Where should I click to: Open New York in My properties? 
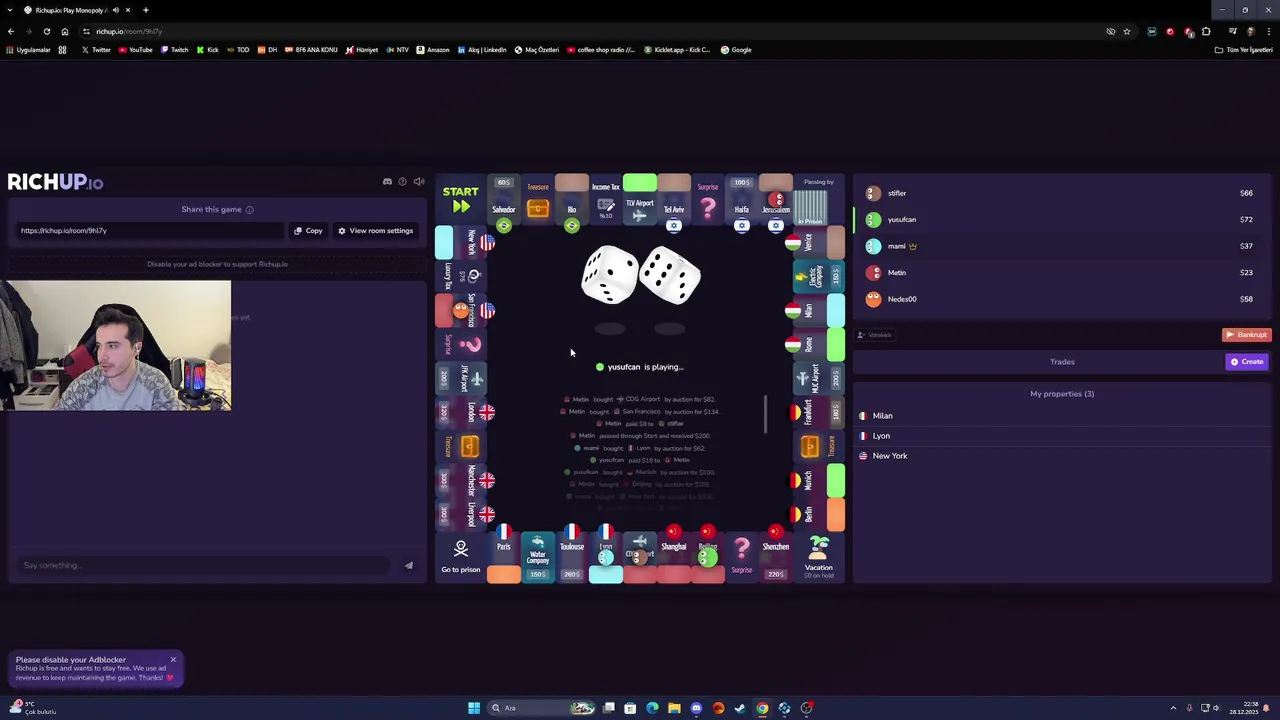1062,456
